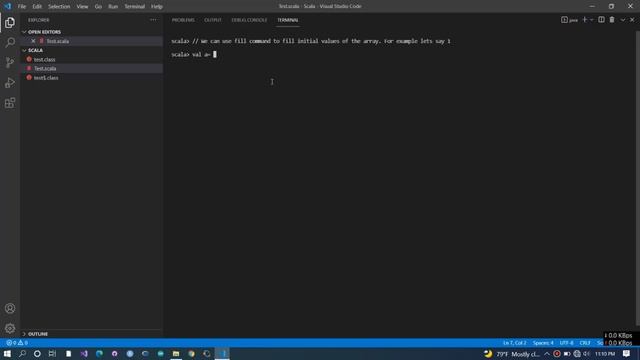Image resolution: width=640 pixels, height=360 pixels.
Task: Open the launch profile dropdown arrow
Action: pyautogui.click(x=591, y=20)
